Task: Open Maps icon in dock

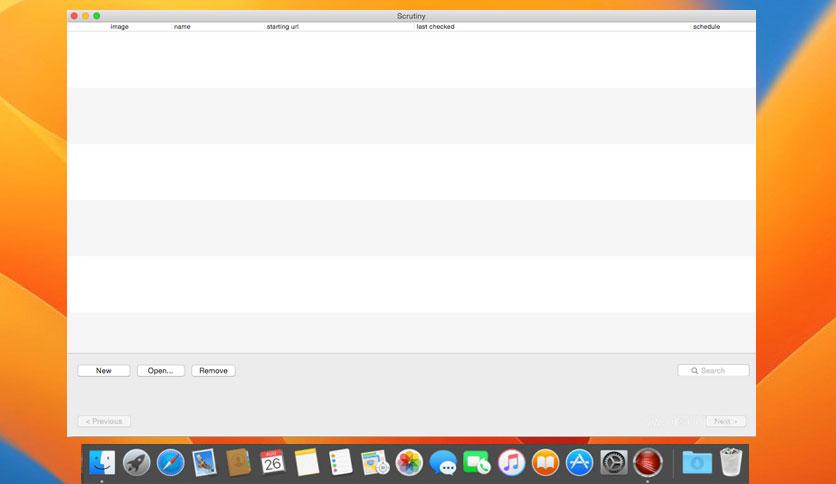Action: click(x=375, y=462)
